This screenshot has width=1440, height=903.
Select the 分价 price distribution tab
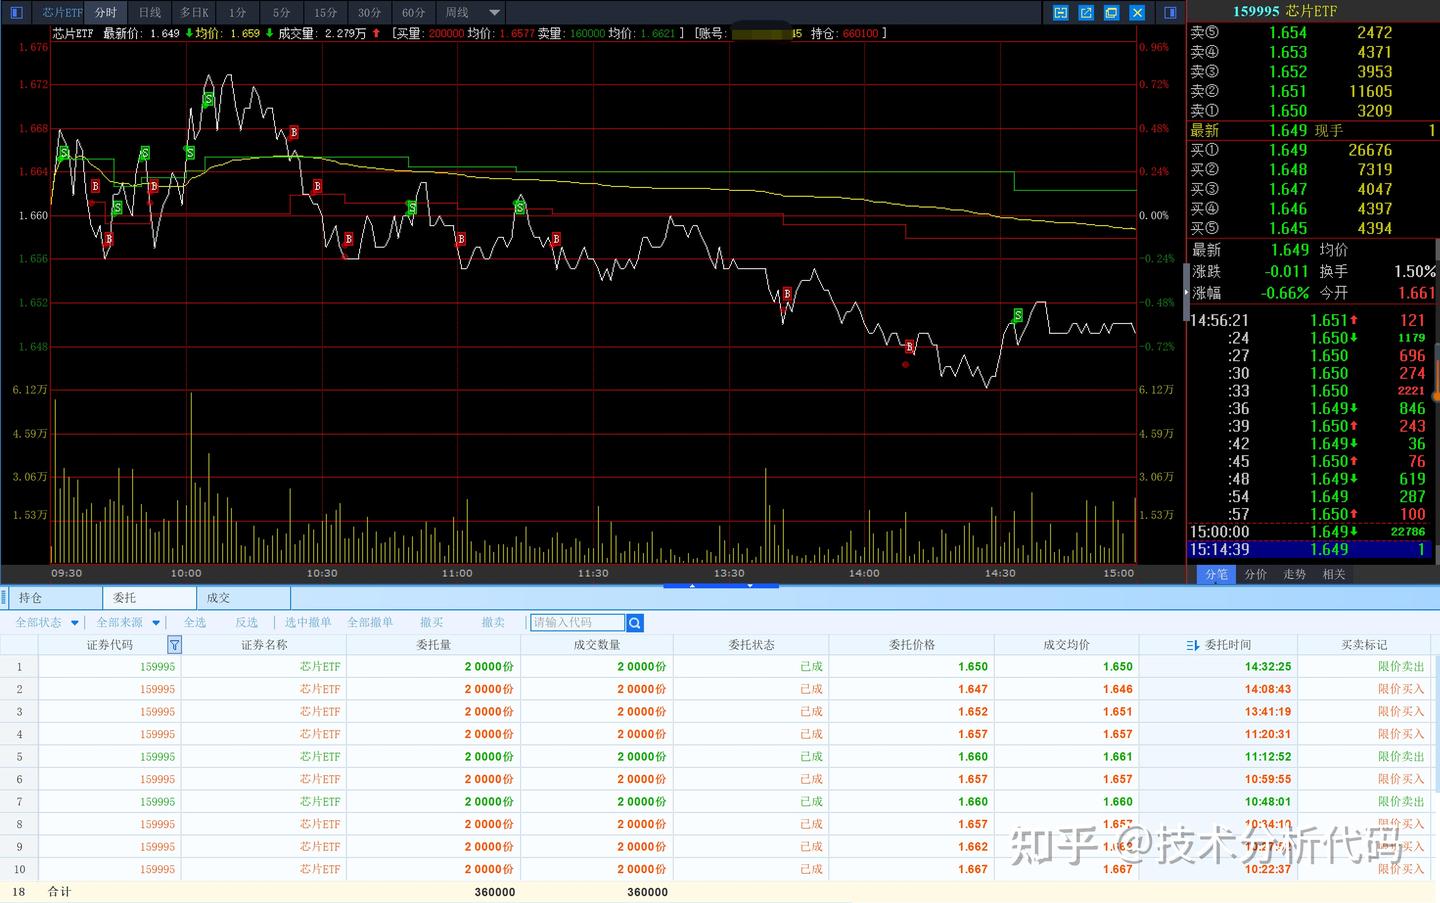[1255, 574]
